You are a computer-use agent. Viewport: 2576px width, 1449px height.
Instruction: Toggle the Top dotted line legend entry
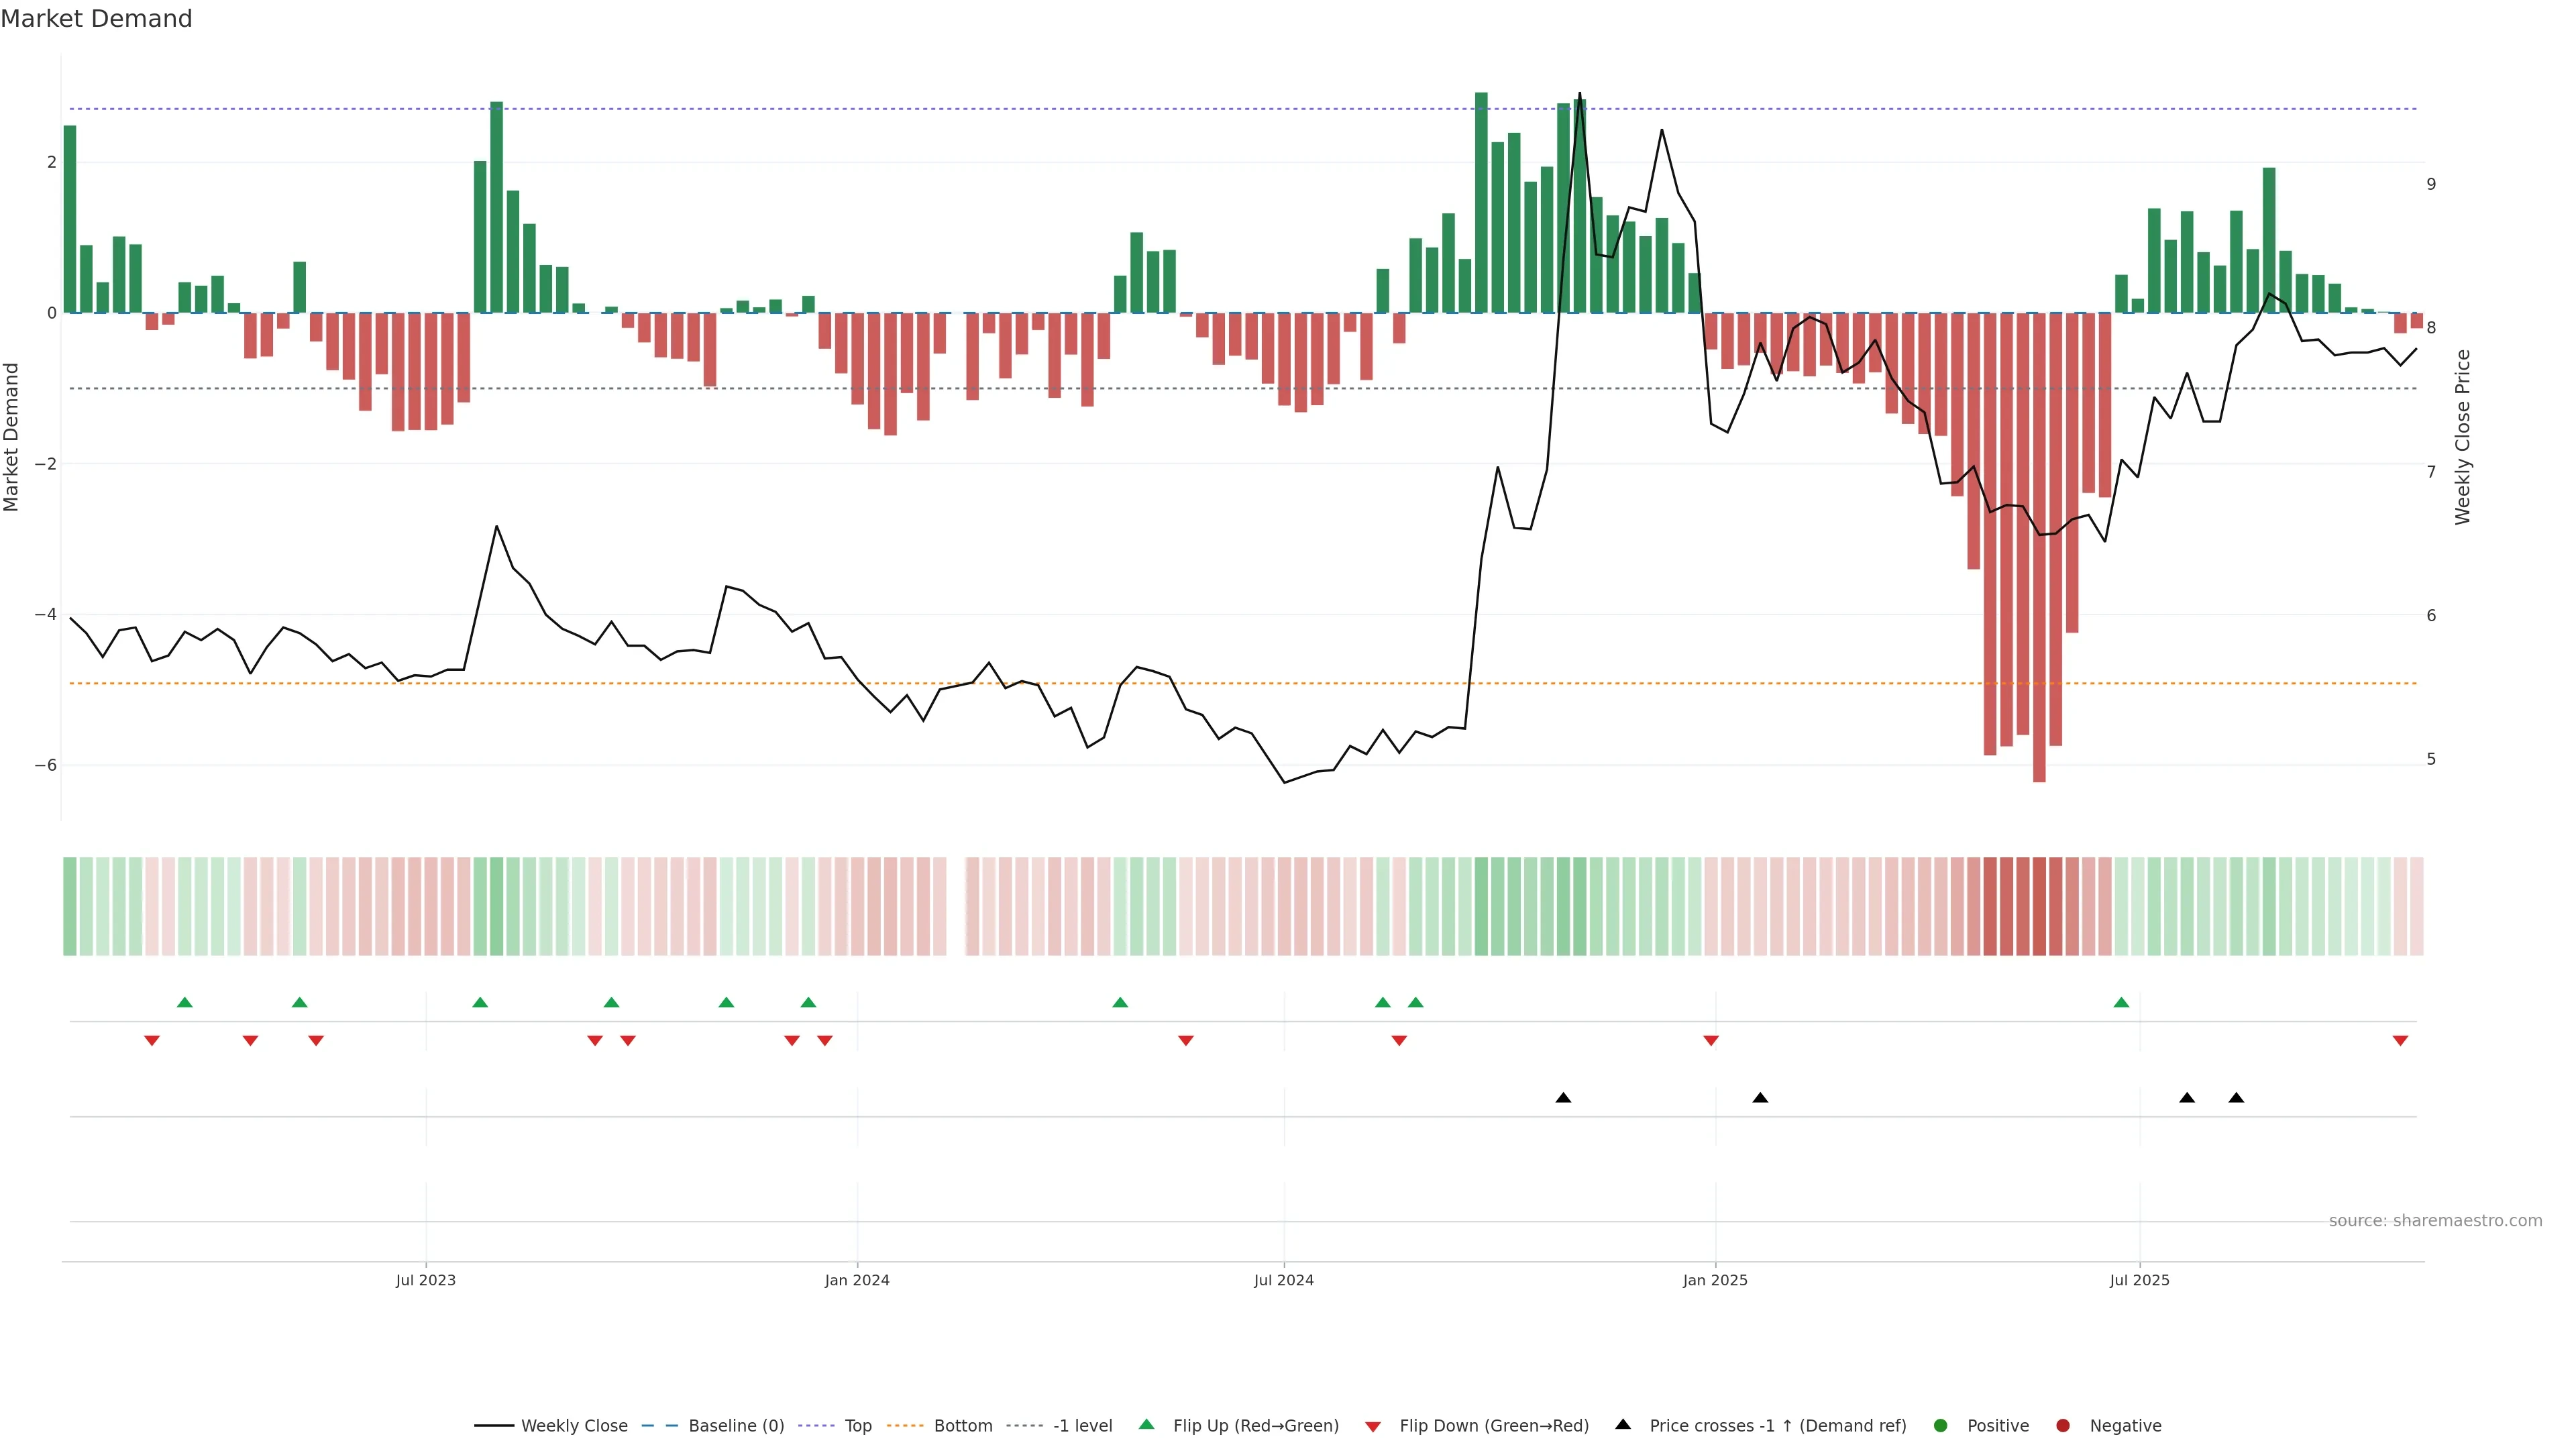pyautogui.click(x=857, y=1425)
